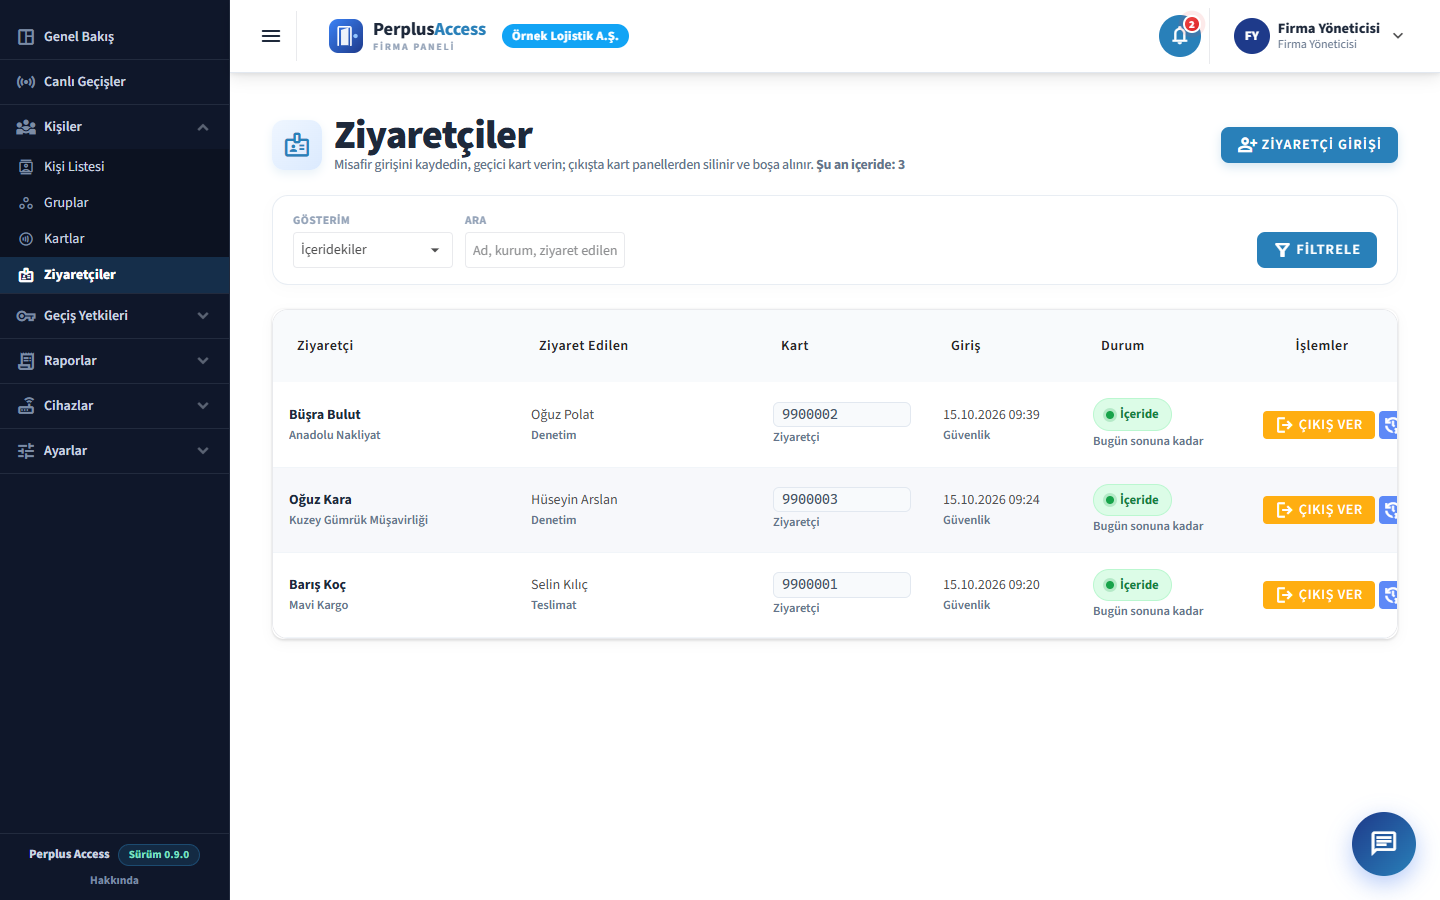Click the FY user avatar
Image resolution: width=1440 pixels, height=900 pixels.
[x=1252, y=36]
